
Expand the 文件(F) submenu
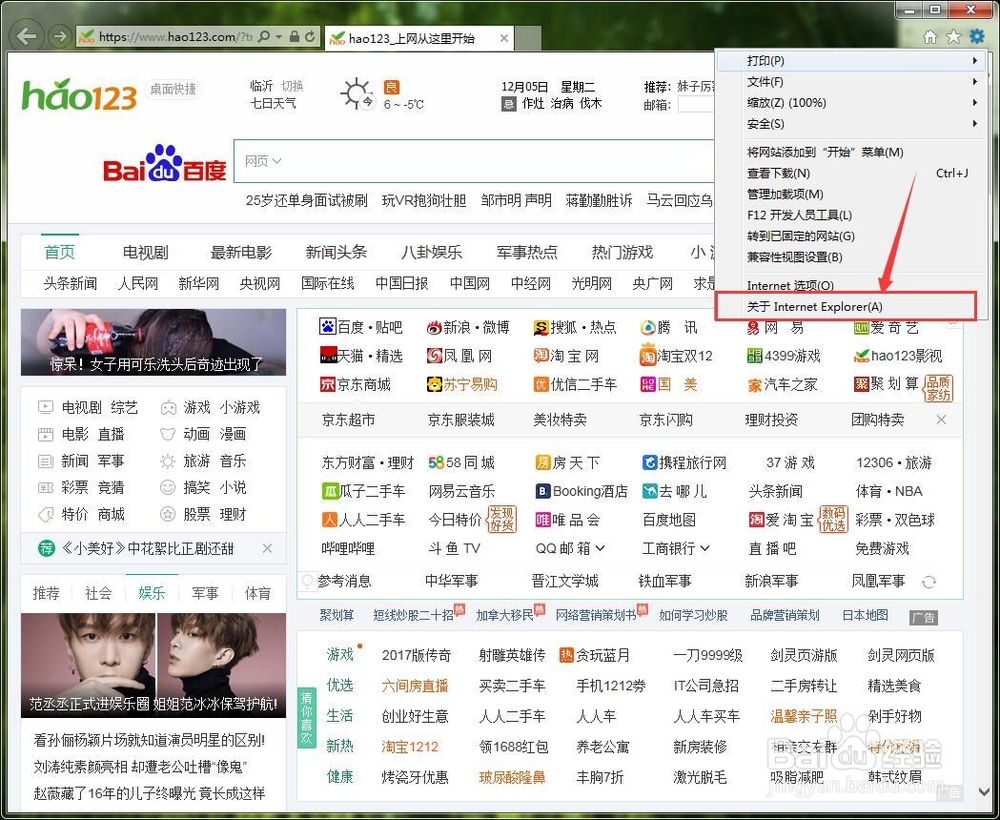[x=851, y=82]
